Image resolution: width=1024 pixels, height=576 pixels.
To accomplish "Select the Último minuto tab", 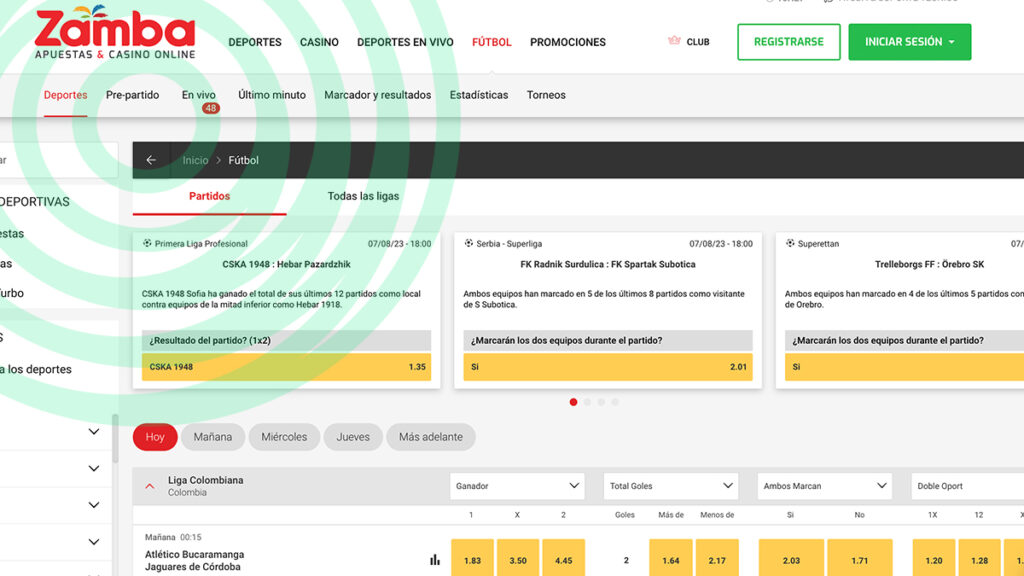I will pyautogui.click(x=272, y=95).
